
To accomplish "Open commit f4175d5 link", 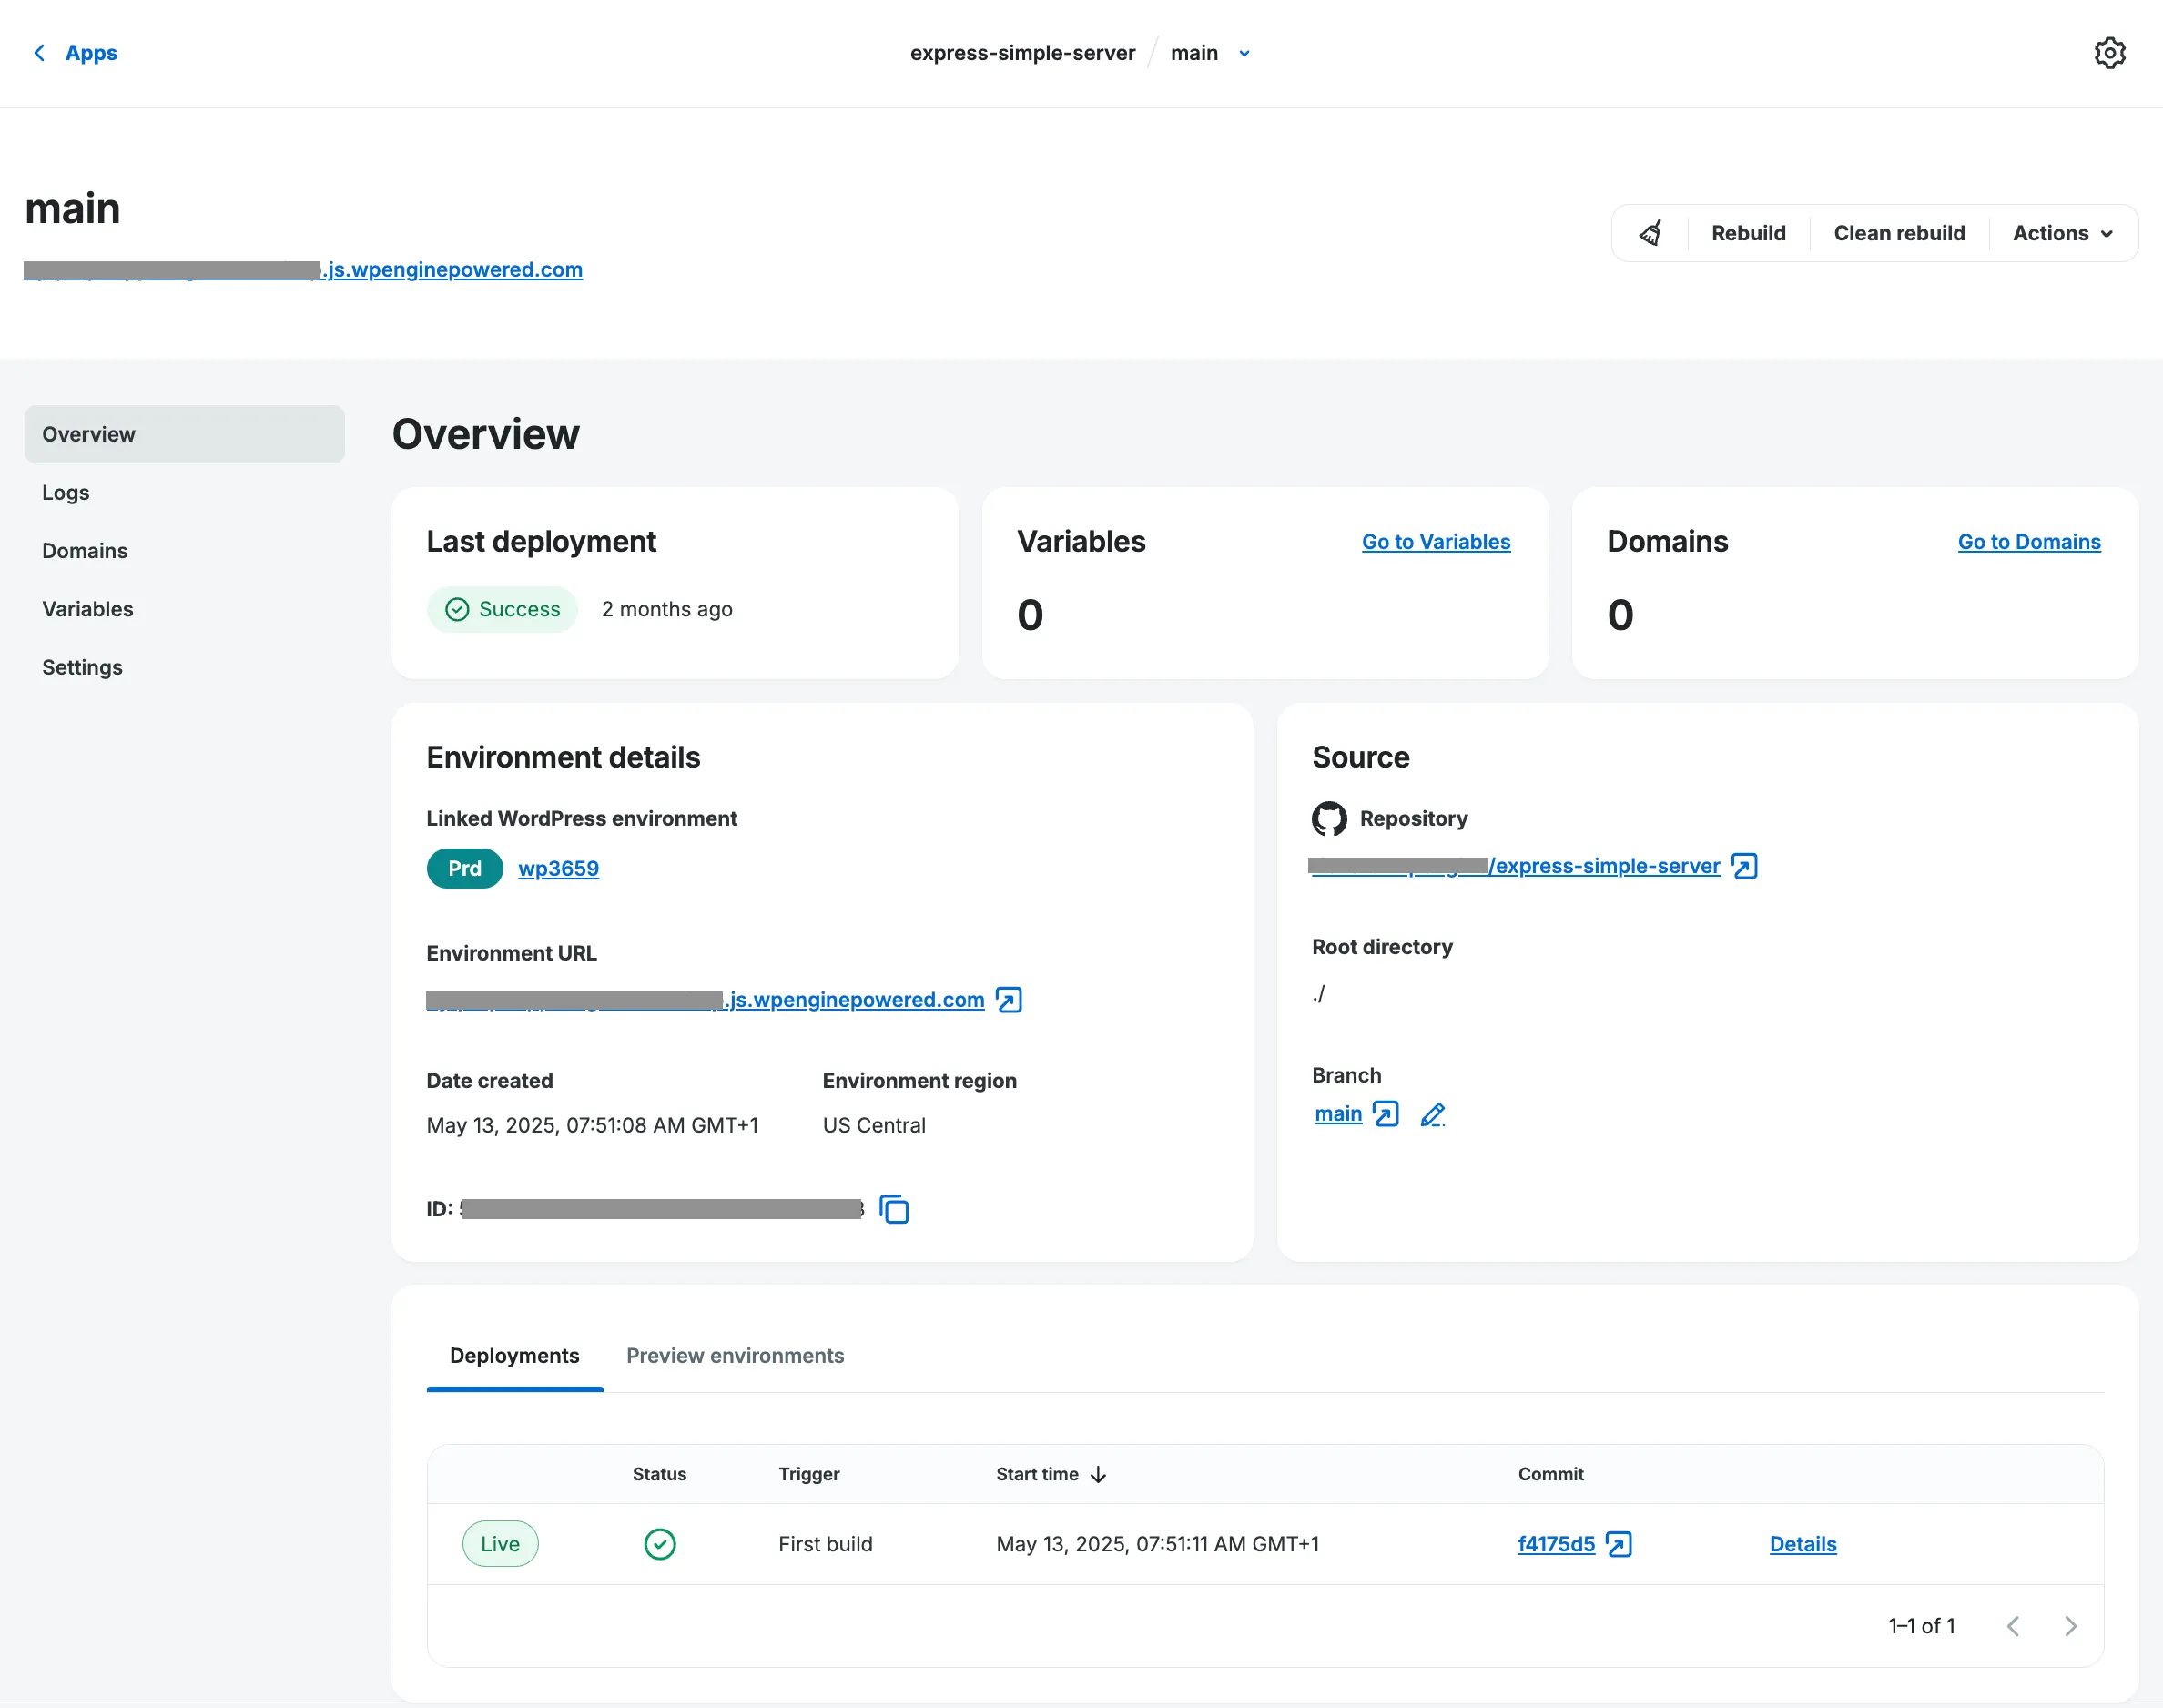I will 1556,1544.
